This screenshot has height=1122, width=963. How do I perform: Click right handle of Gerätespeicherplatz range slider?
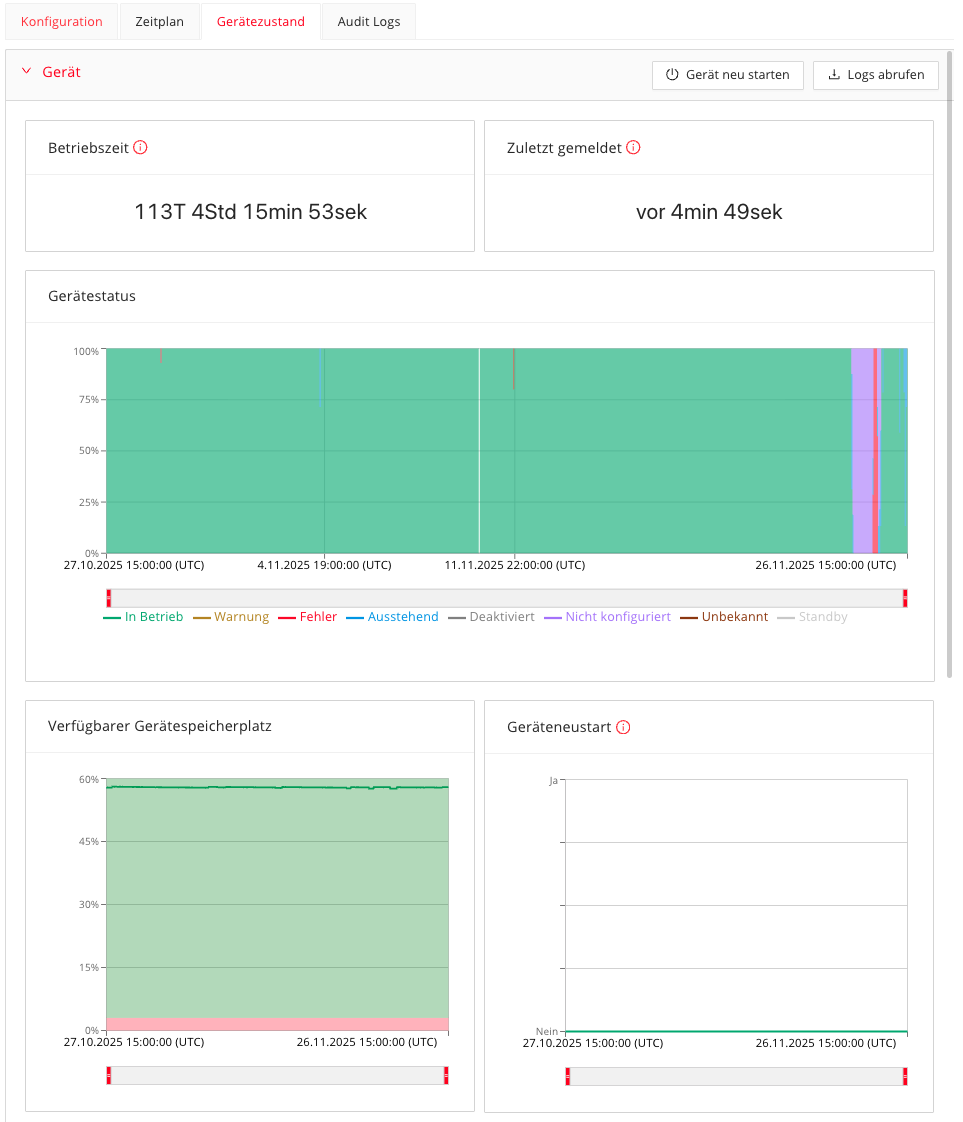[446, 1075]
